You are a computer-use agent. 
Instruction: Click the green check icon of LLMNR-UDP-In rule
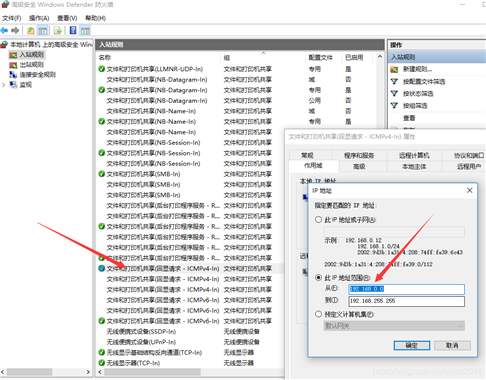[102, 69]
